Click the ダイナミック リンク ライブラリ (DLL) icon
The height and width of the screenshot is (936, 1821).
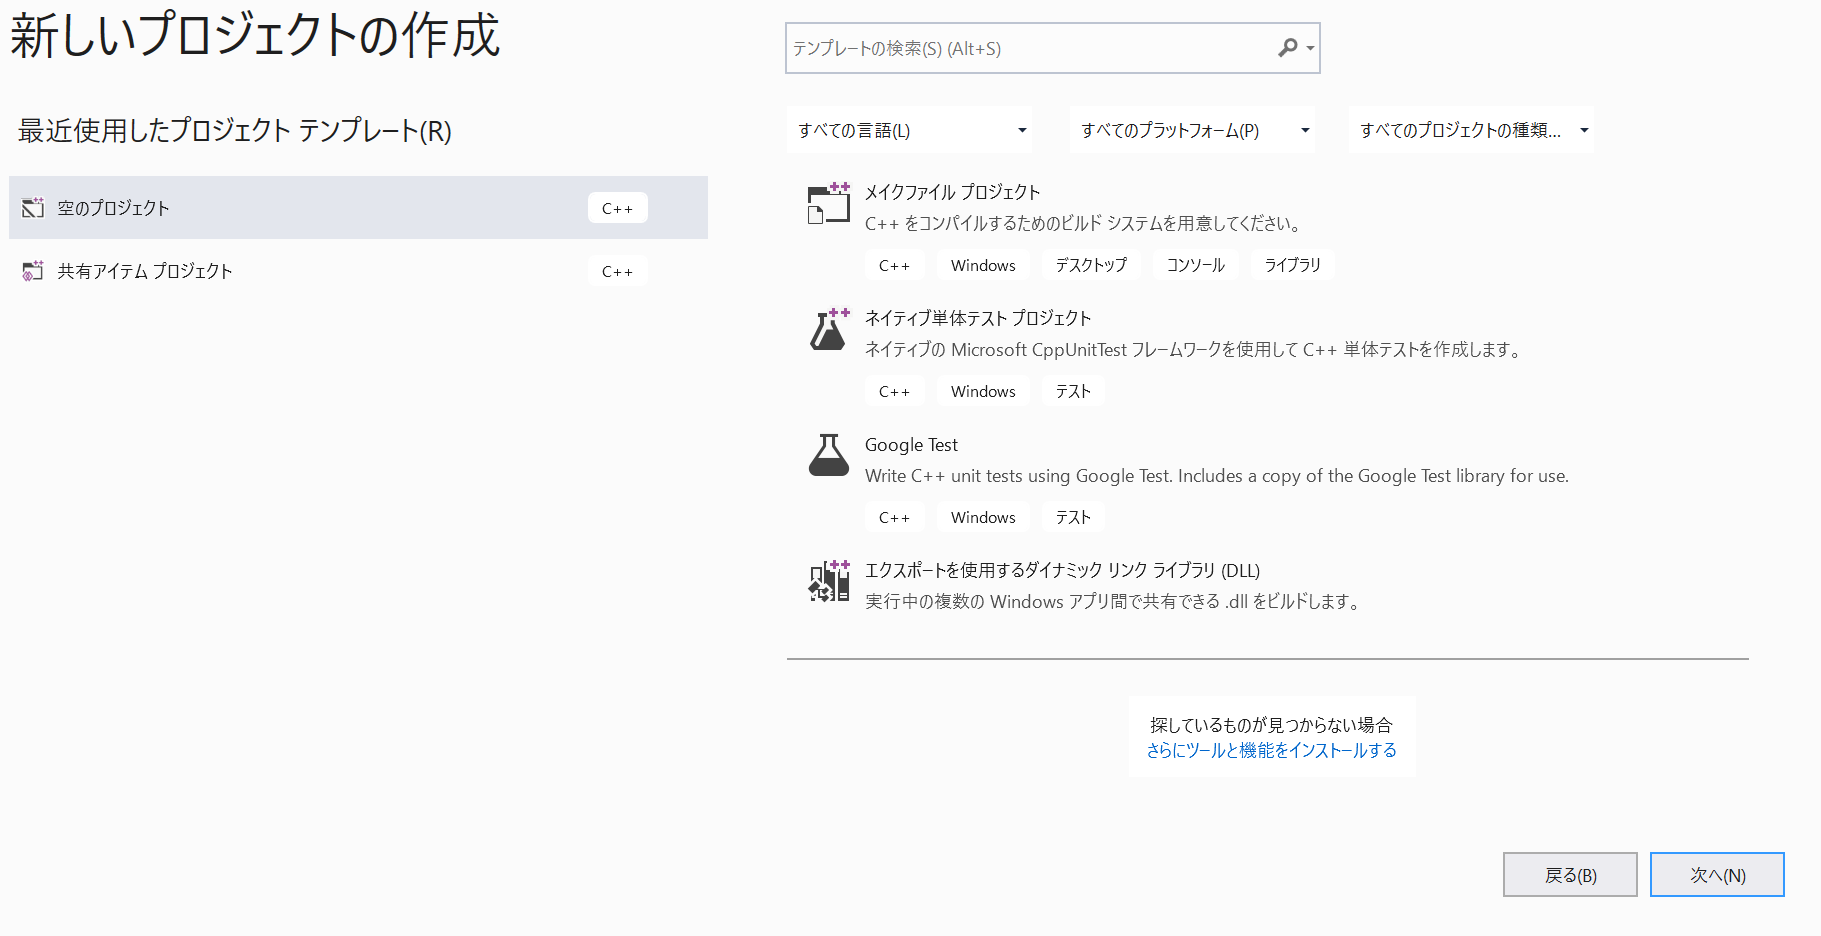coord(829,581)
